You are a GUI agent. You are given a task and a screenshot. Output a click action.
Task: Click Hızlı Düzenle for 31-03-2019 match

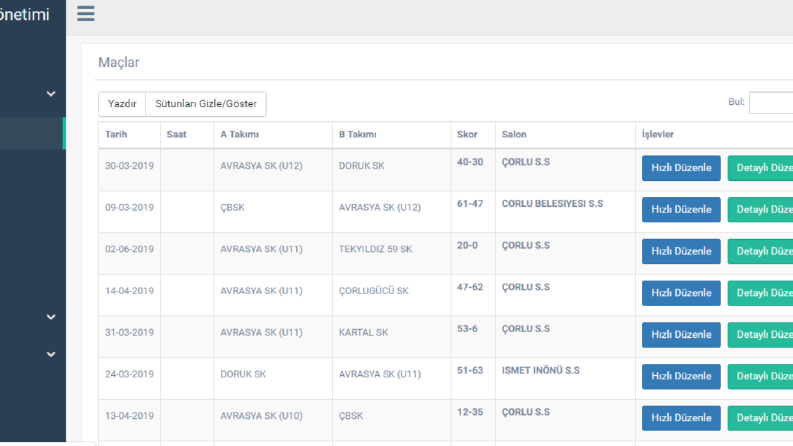681,335
